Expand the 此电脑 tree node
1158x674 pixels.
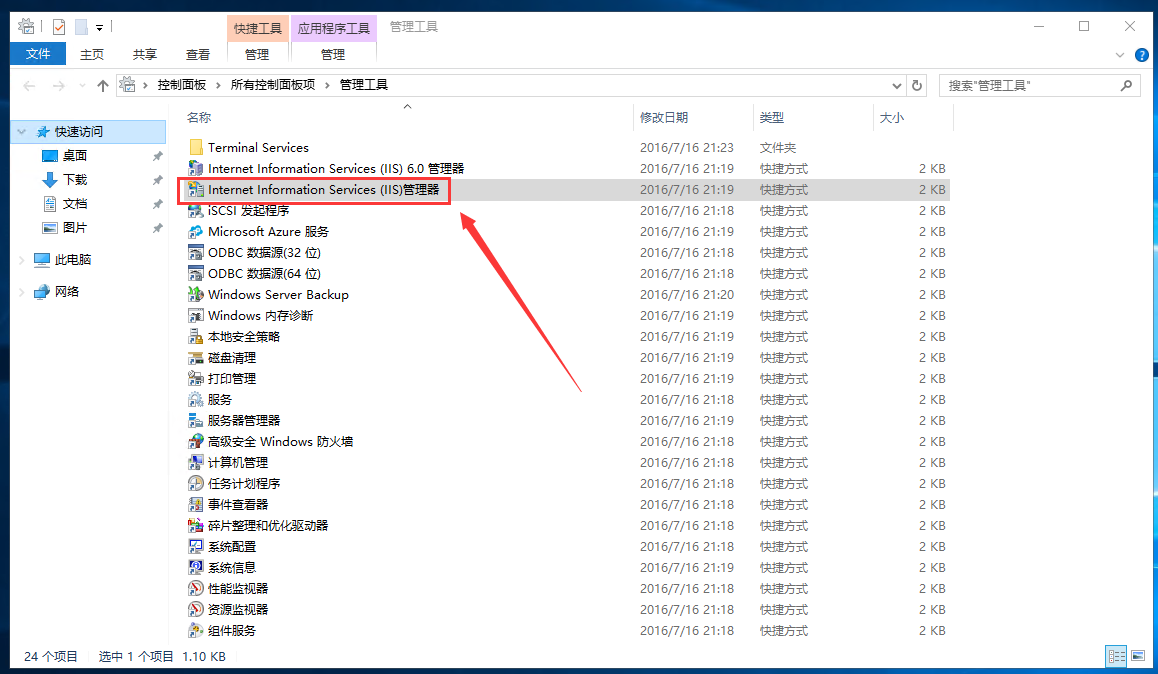tap(22, 260)
